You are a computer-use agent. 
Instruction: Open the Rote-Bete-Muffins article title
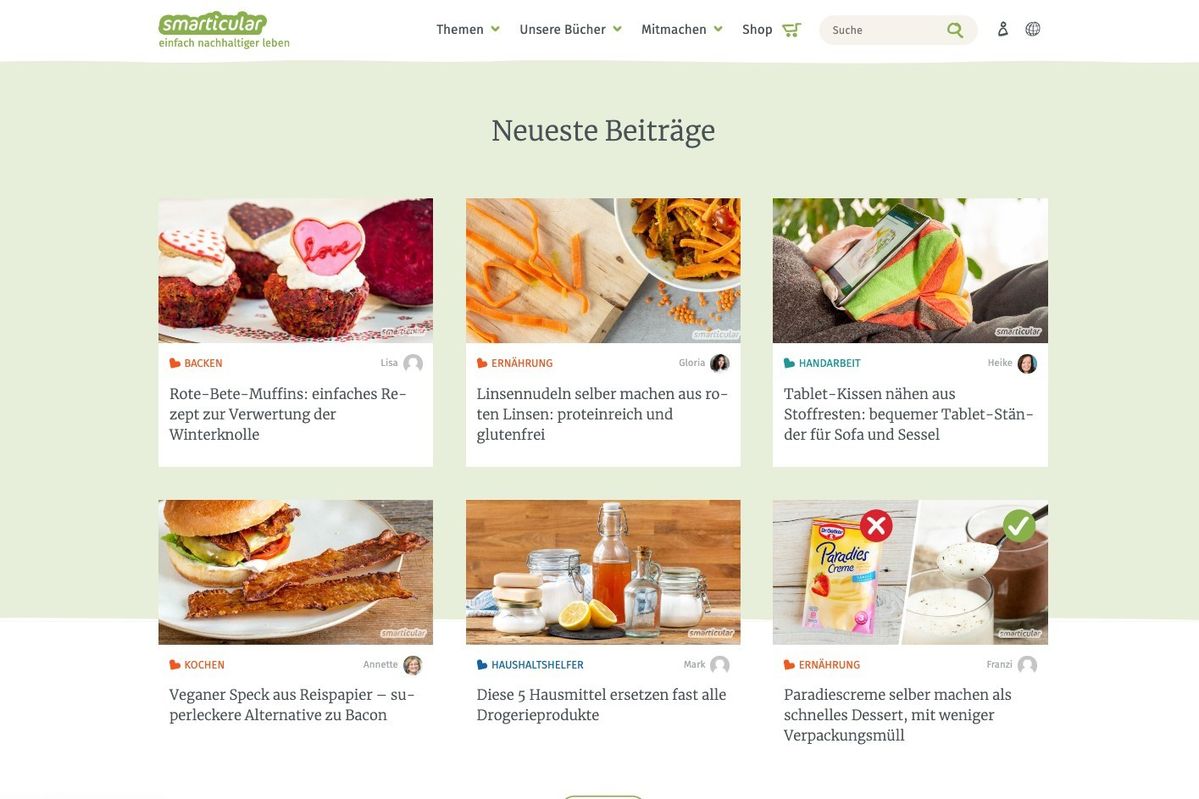[x=288, y=414]
